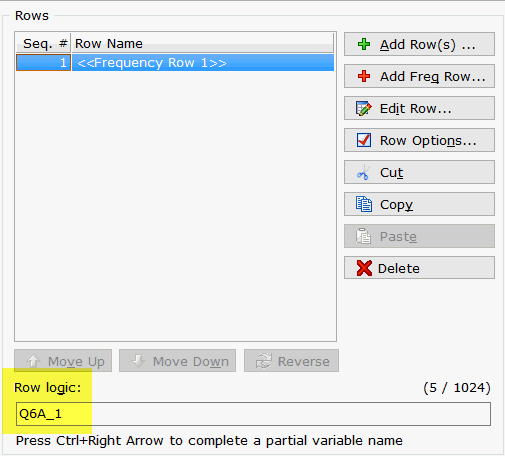
Task: Click the Copy documents icon
Action: (364, 204)
